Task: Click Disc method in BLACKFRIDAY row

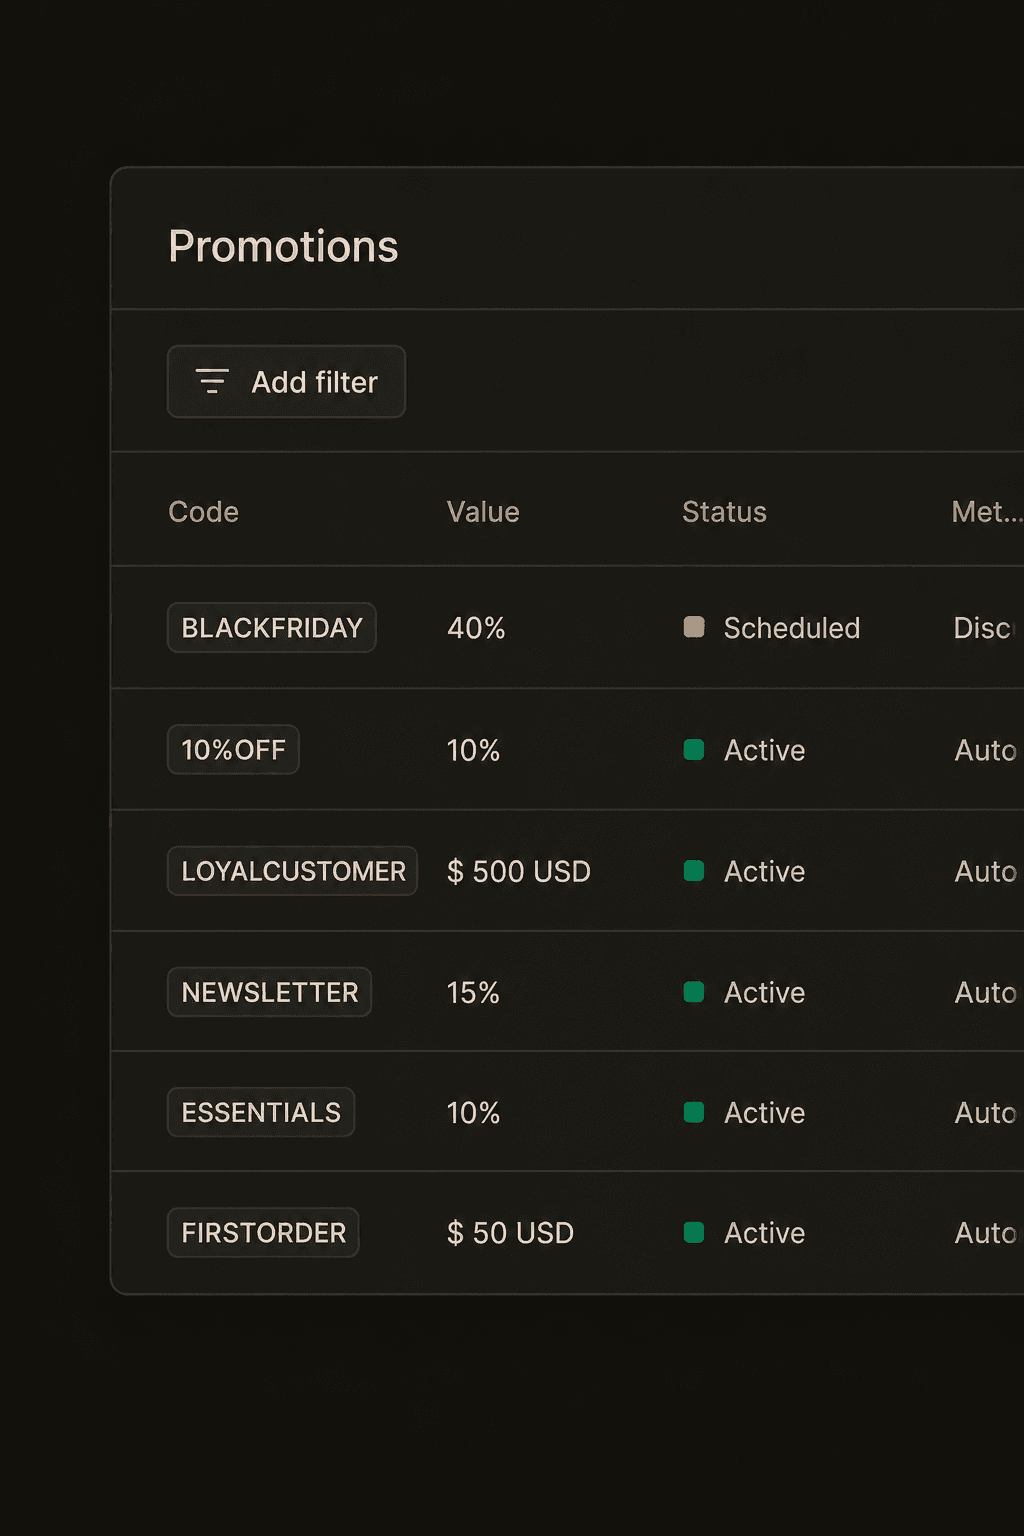Action: click(984, 628)
